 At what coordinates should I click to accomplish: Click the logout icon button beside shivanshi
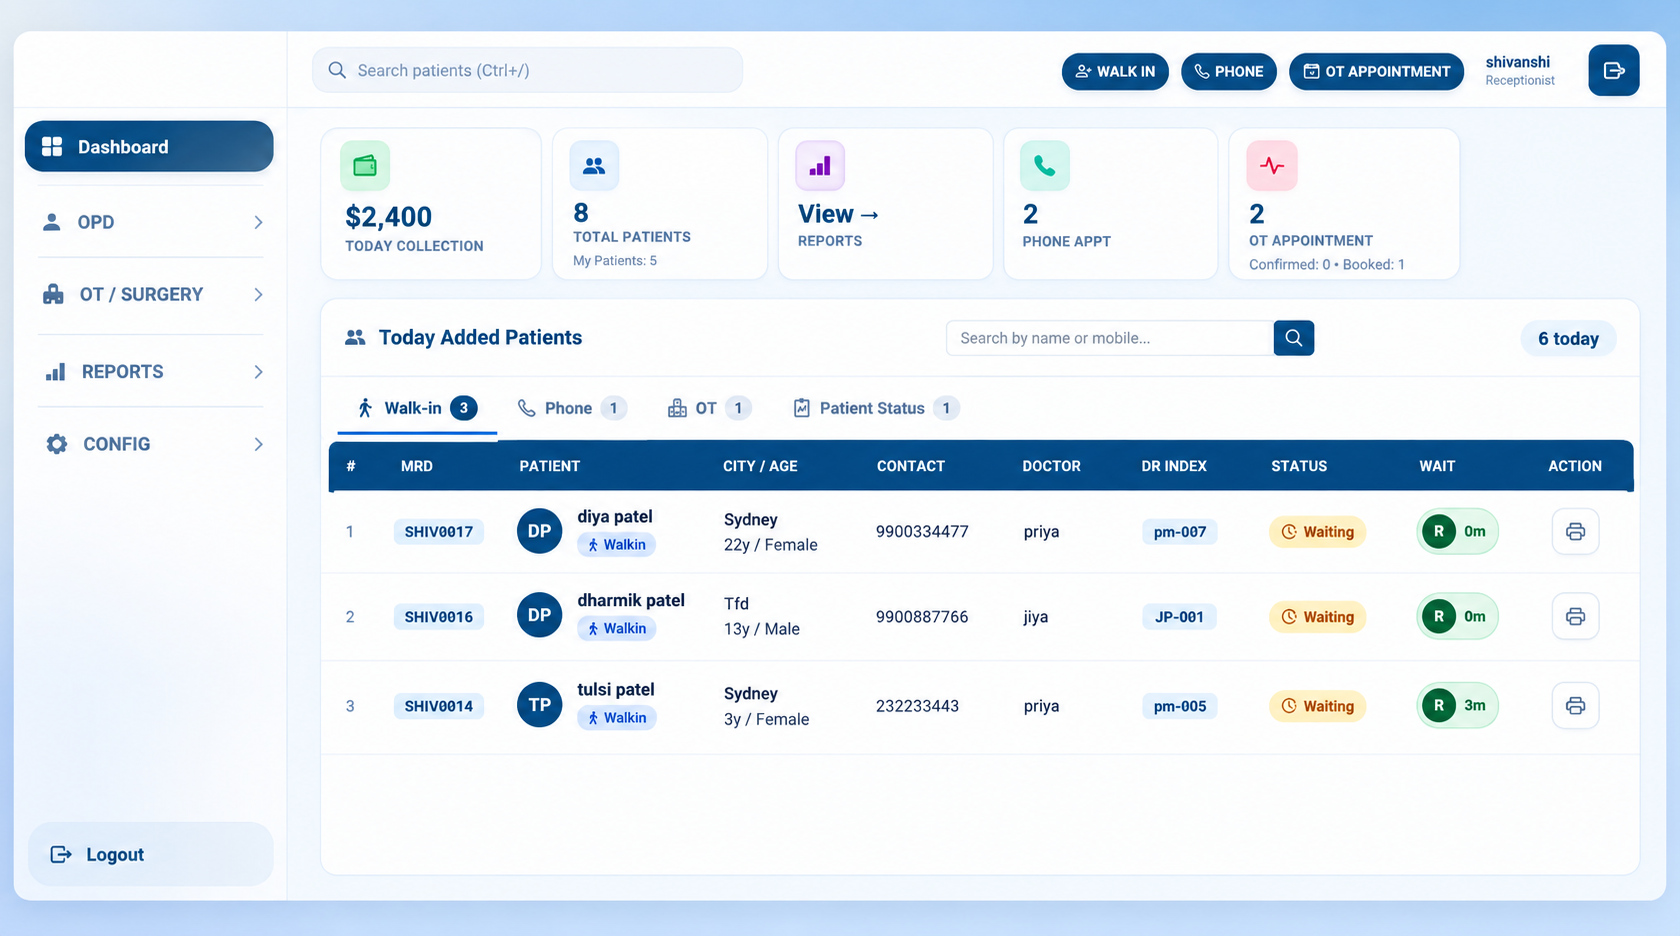(x=1613, y=70)
